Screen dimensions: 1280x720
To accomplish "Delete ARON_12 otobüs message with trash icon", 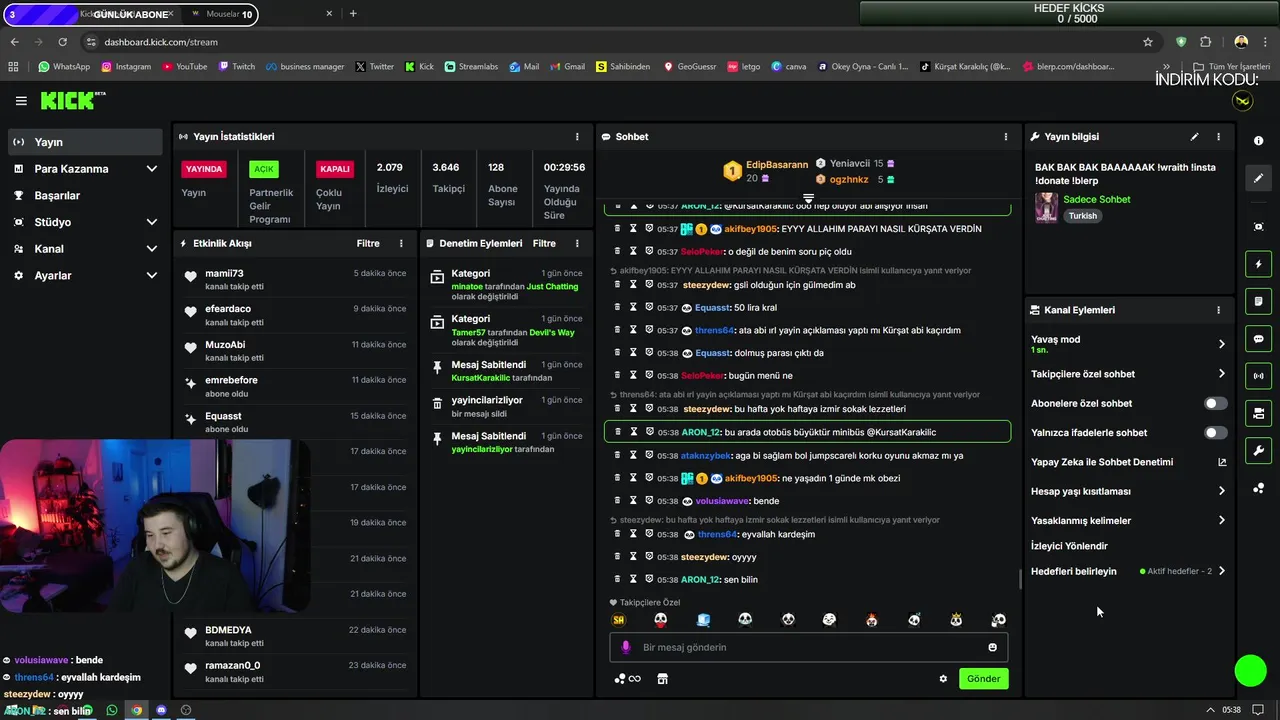I will [x=617, y=432].
